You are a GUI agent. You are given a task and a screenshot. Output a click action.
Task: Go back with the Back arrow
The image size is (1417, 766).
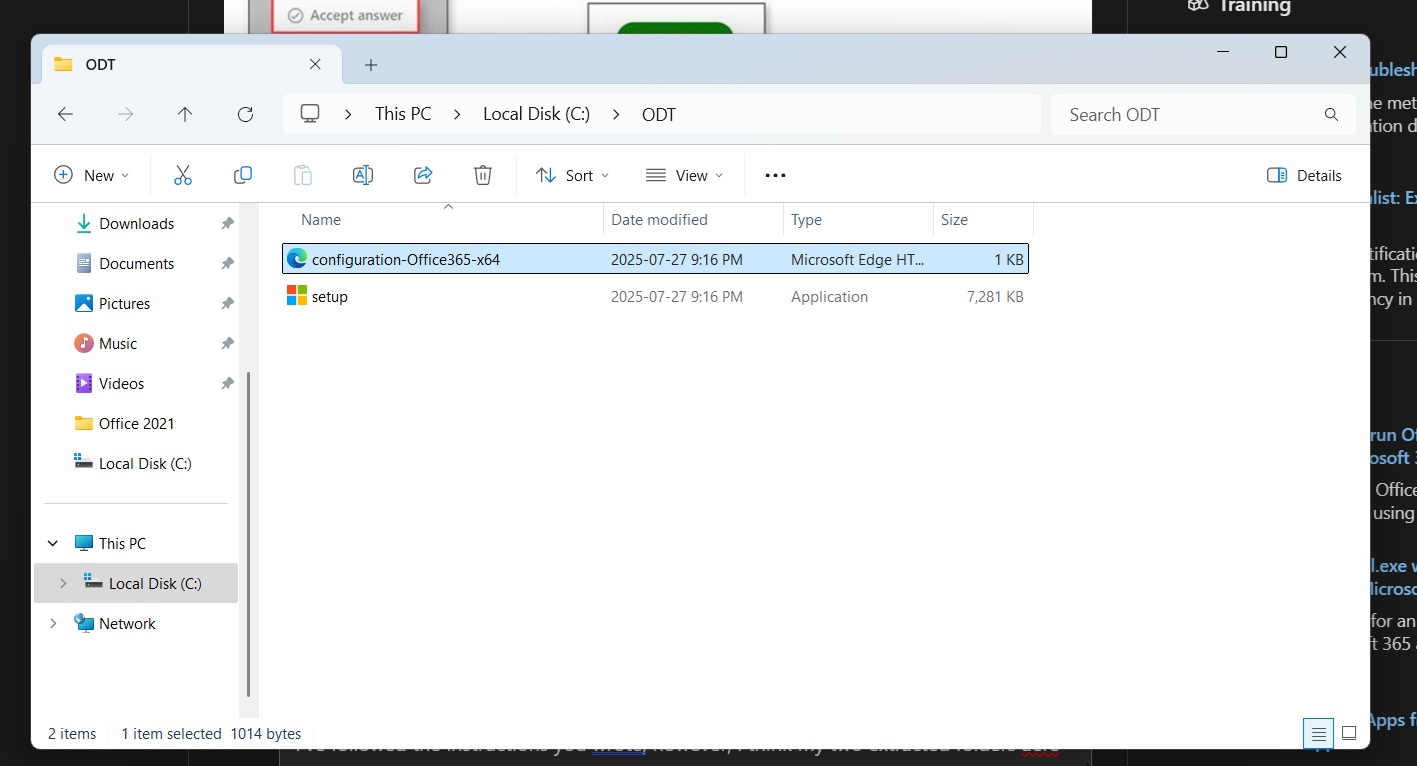(x=65, y=114)
